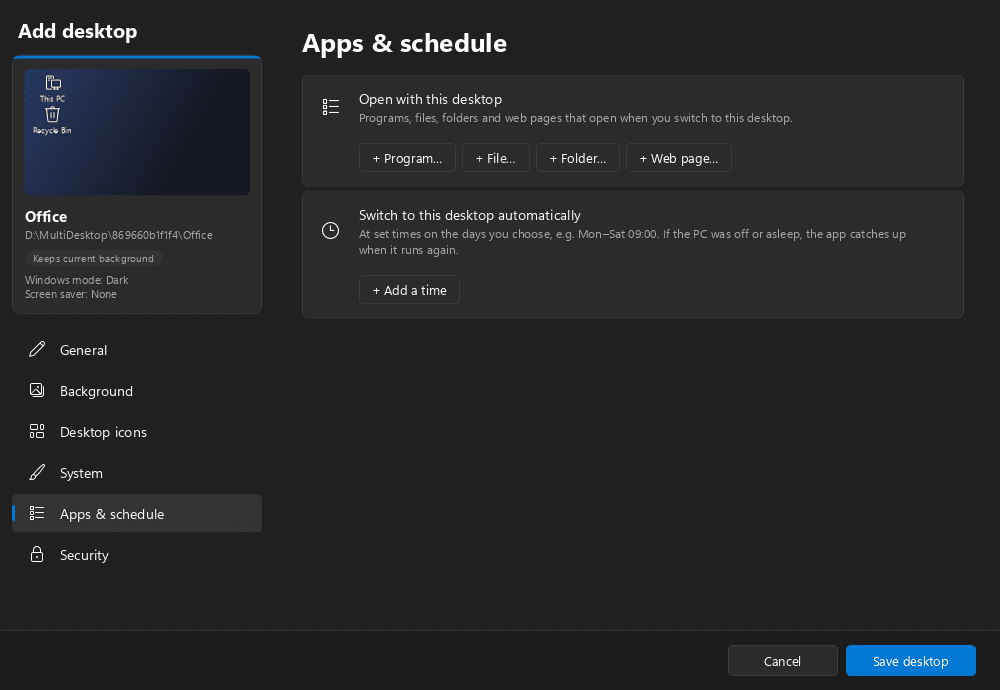Open the Desktop icons section
This screenshot has height=690, width=1000.
137,431
